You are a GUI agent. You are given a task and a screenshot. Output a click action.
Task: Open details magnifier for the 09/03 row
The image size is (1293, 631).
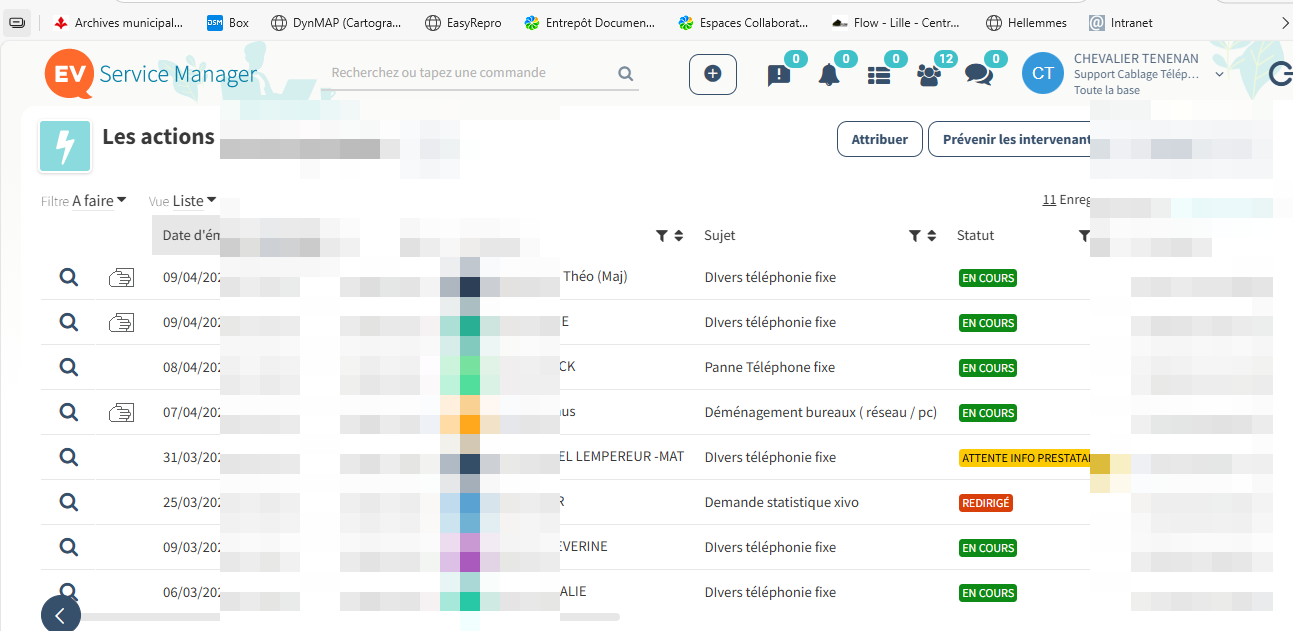[x=69, y=547]
